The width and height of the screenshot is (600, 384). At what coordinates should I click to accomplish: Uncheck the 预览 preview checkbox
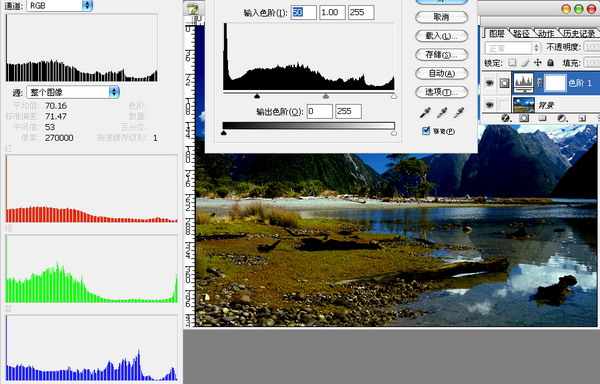click(x=426, y=131)
